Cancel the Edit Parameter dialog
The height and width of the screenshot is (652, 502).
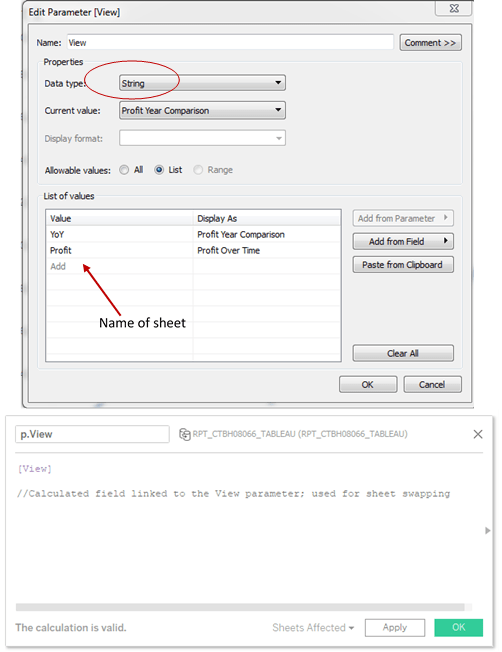(x=432, y=385)
